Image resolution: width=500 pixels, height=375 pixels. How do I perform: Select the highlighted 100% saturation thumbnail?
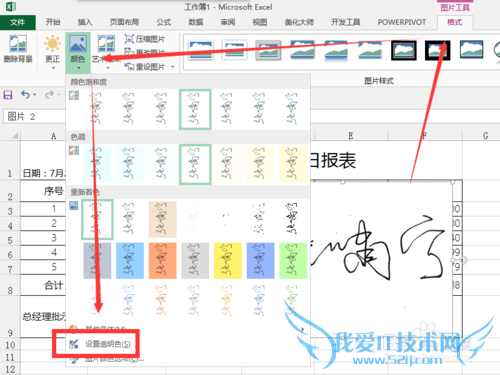[x=195, y=109]
